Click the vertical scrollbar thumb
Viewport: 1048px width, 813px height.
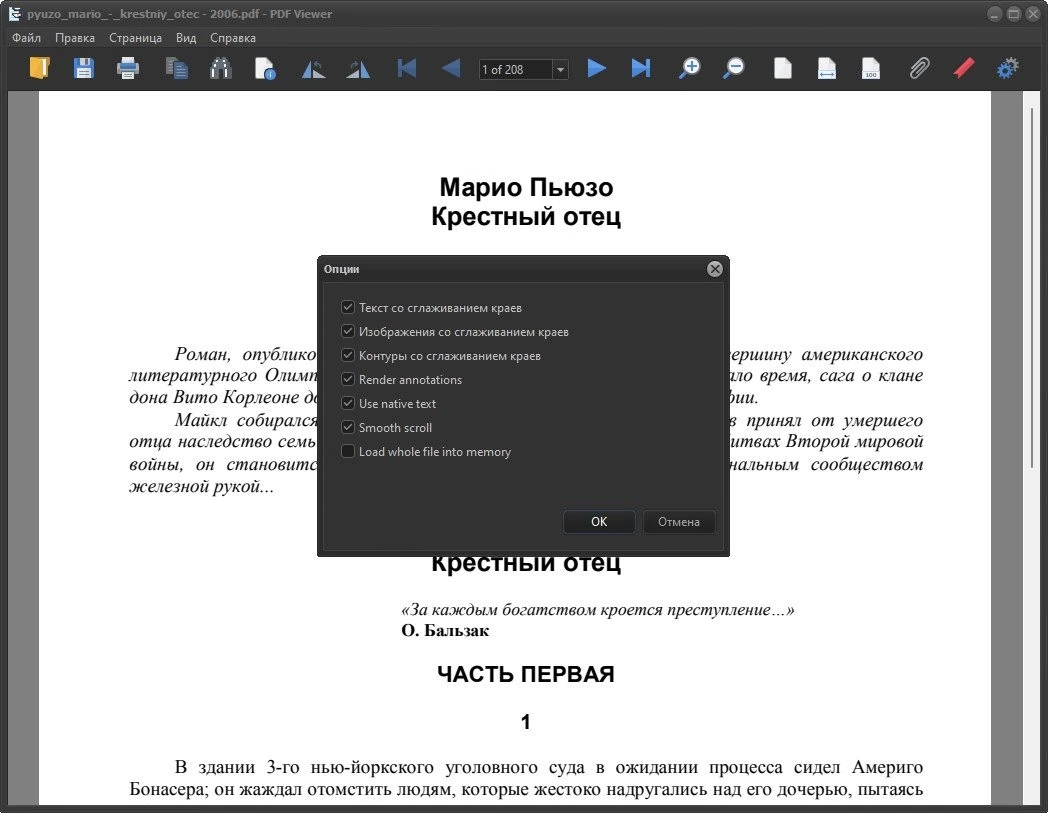[1034, 286]
